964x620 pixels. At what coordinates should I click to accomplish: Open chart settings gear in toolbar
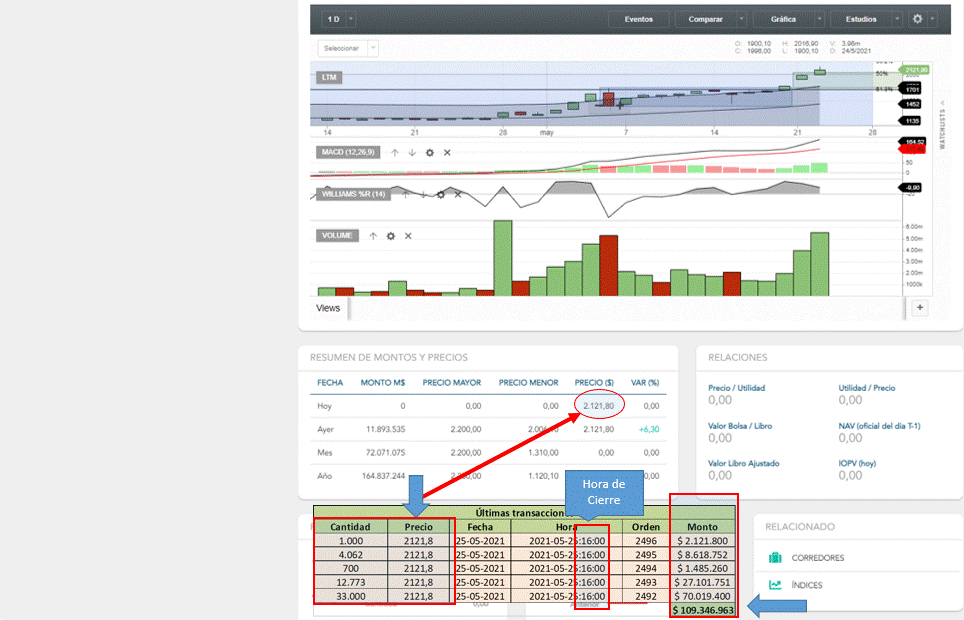pyautogui.click(x=917, y=19)
